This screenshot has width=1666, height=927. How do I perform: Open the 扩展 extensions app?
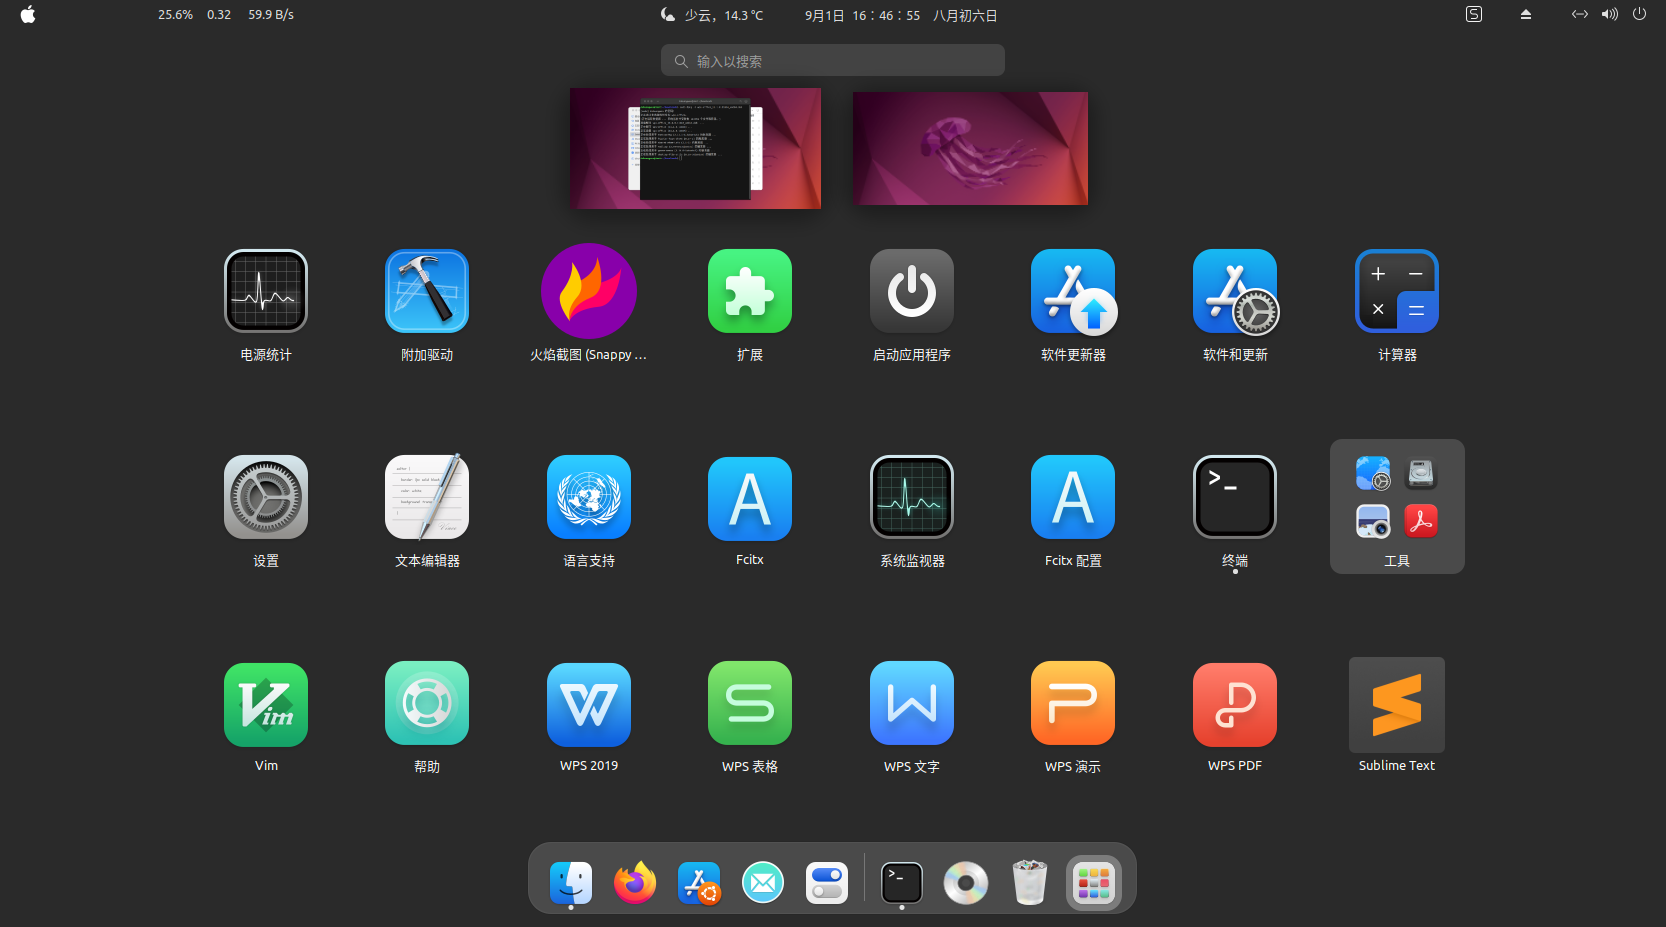click(x=750, y=291)
